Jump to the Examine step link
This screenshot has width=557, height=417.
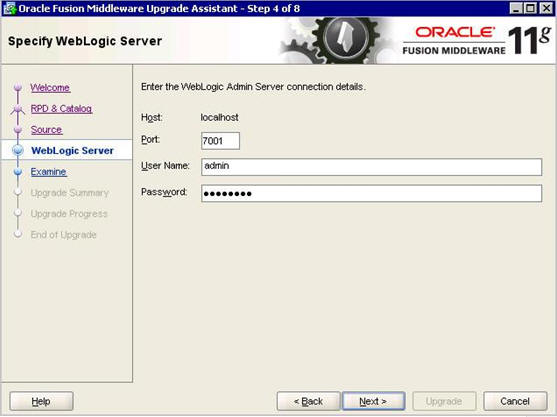[49, 172]
